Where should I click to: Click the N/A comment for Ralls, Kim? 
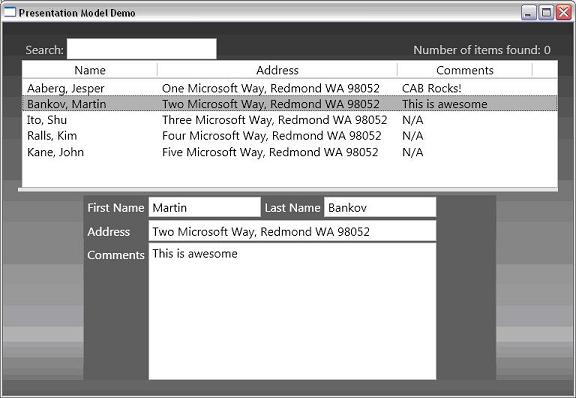pyautogui.click(x=413, y=136)
